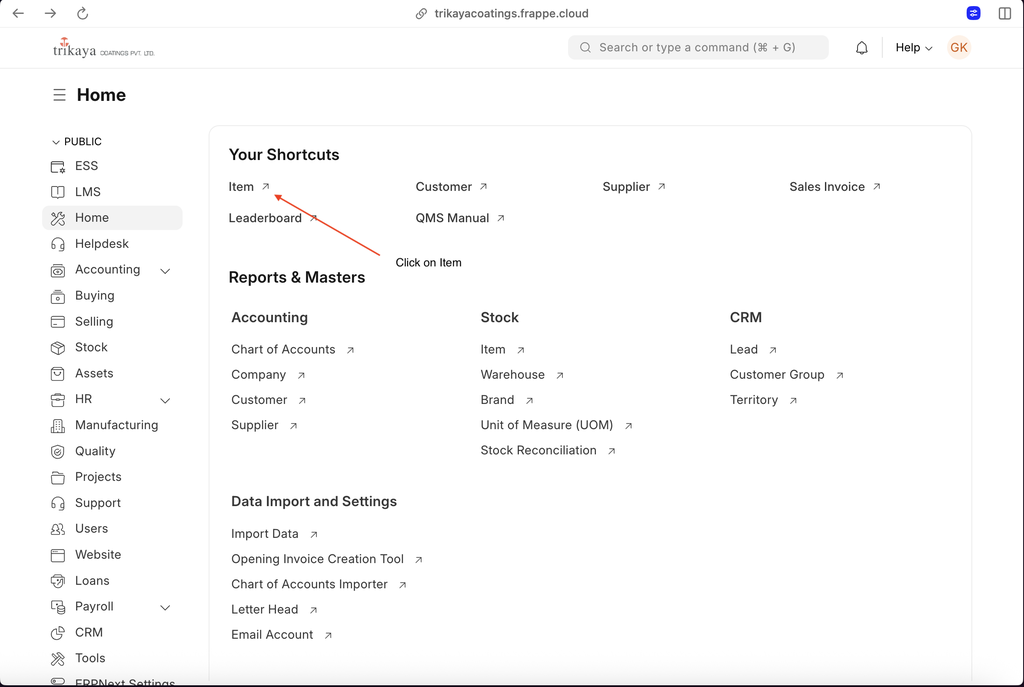1024x687 pixels.
Task: Click the Assets sidebar icon
Action: pos(58,374)
